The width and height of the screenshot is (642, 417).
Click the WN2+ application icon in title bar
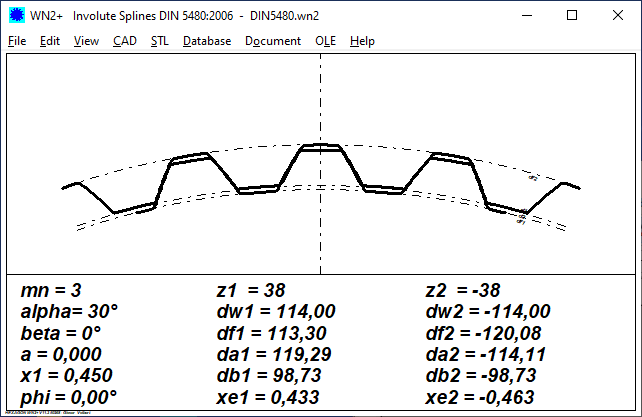(x=16, y=16)
